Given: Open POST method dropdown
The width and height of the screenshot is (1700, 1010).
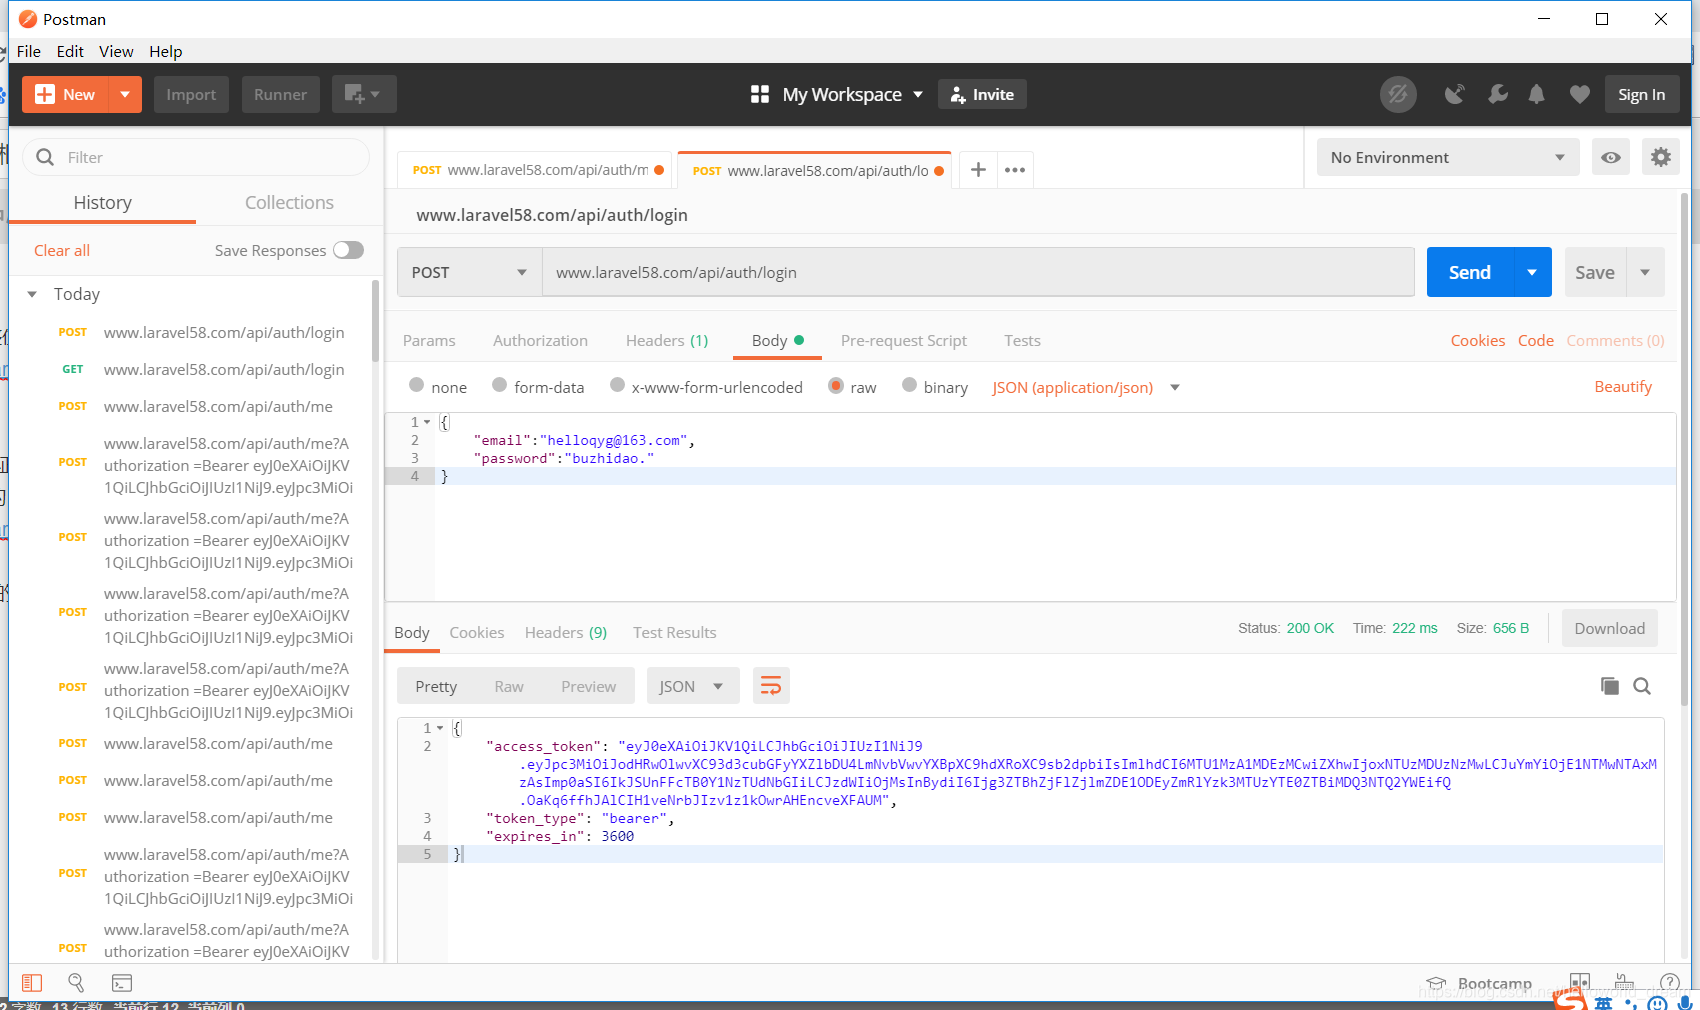Looking at the screenshot, I should 469,272.
